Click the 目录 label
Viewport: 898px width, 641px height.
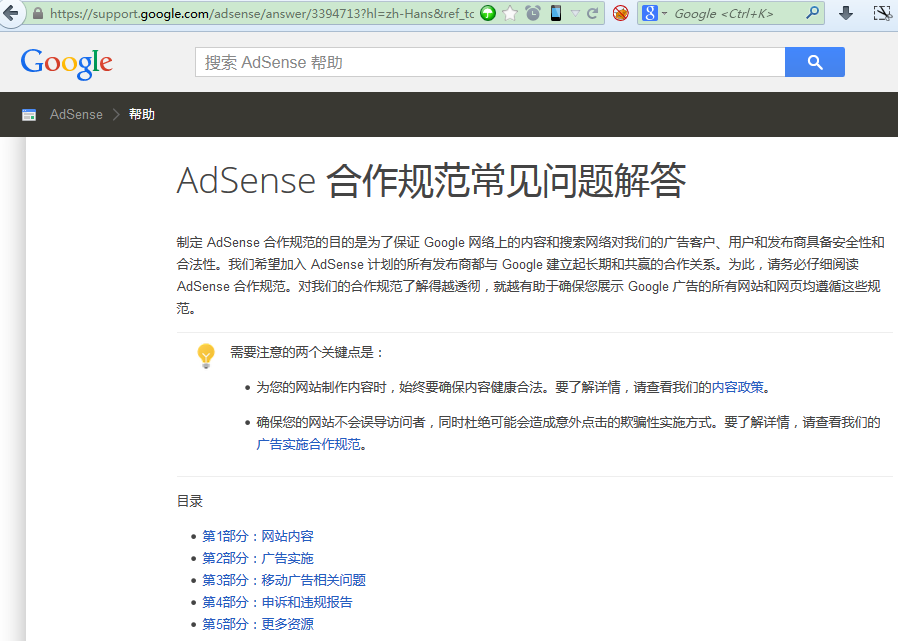190,501
